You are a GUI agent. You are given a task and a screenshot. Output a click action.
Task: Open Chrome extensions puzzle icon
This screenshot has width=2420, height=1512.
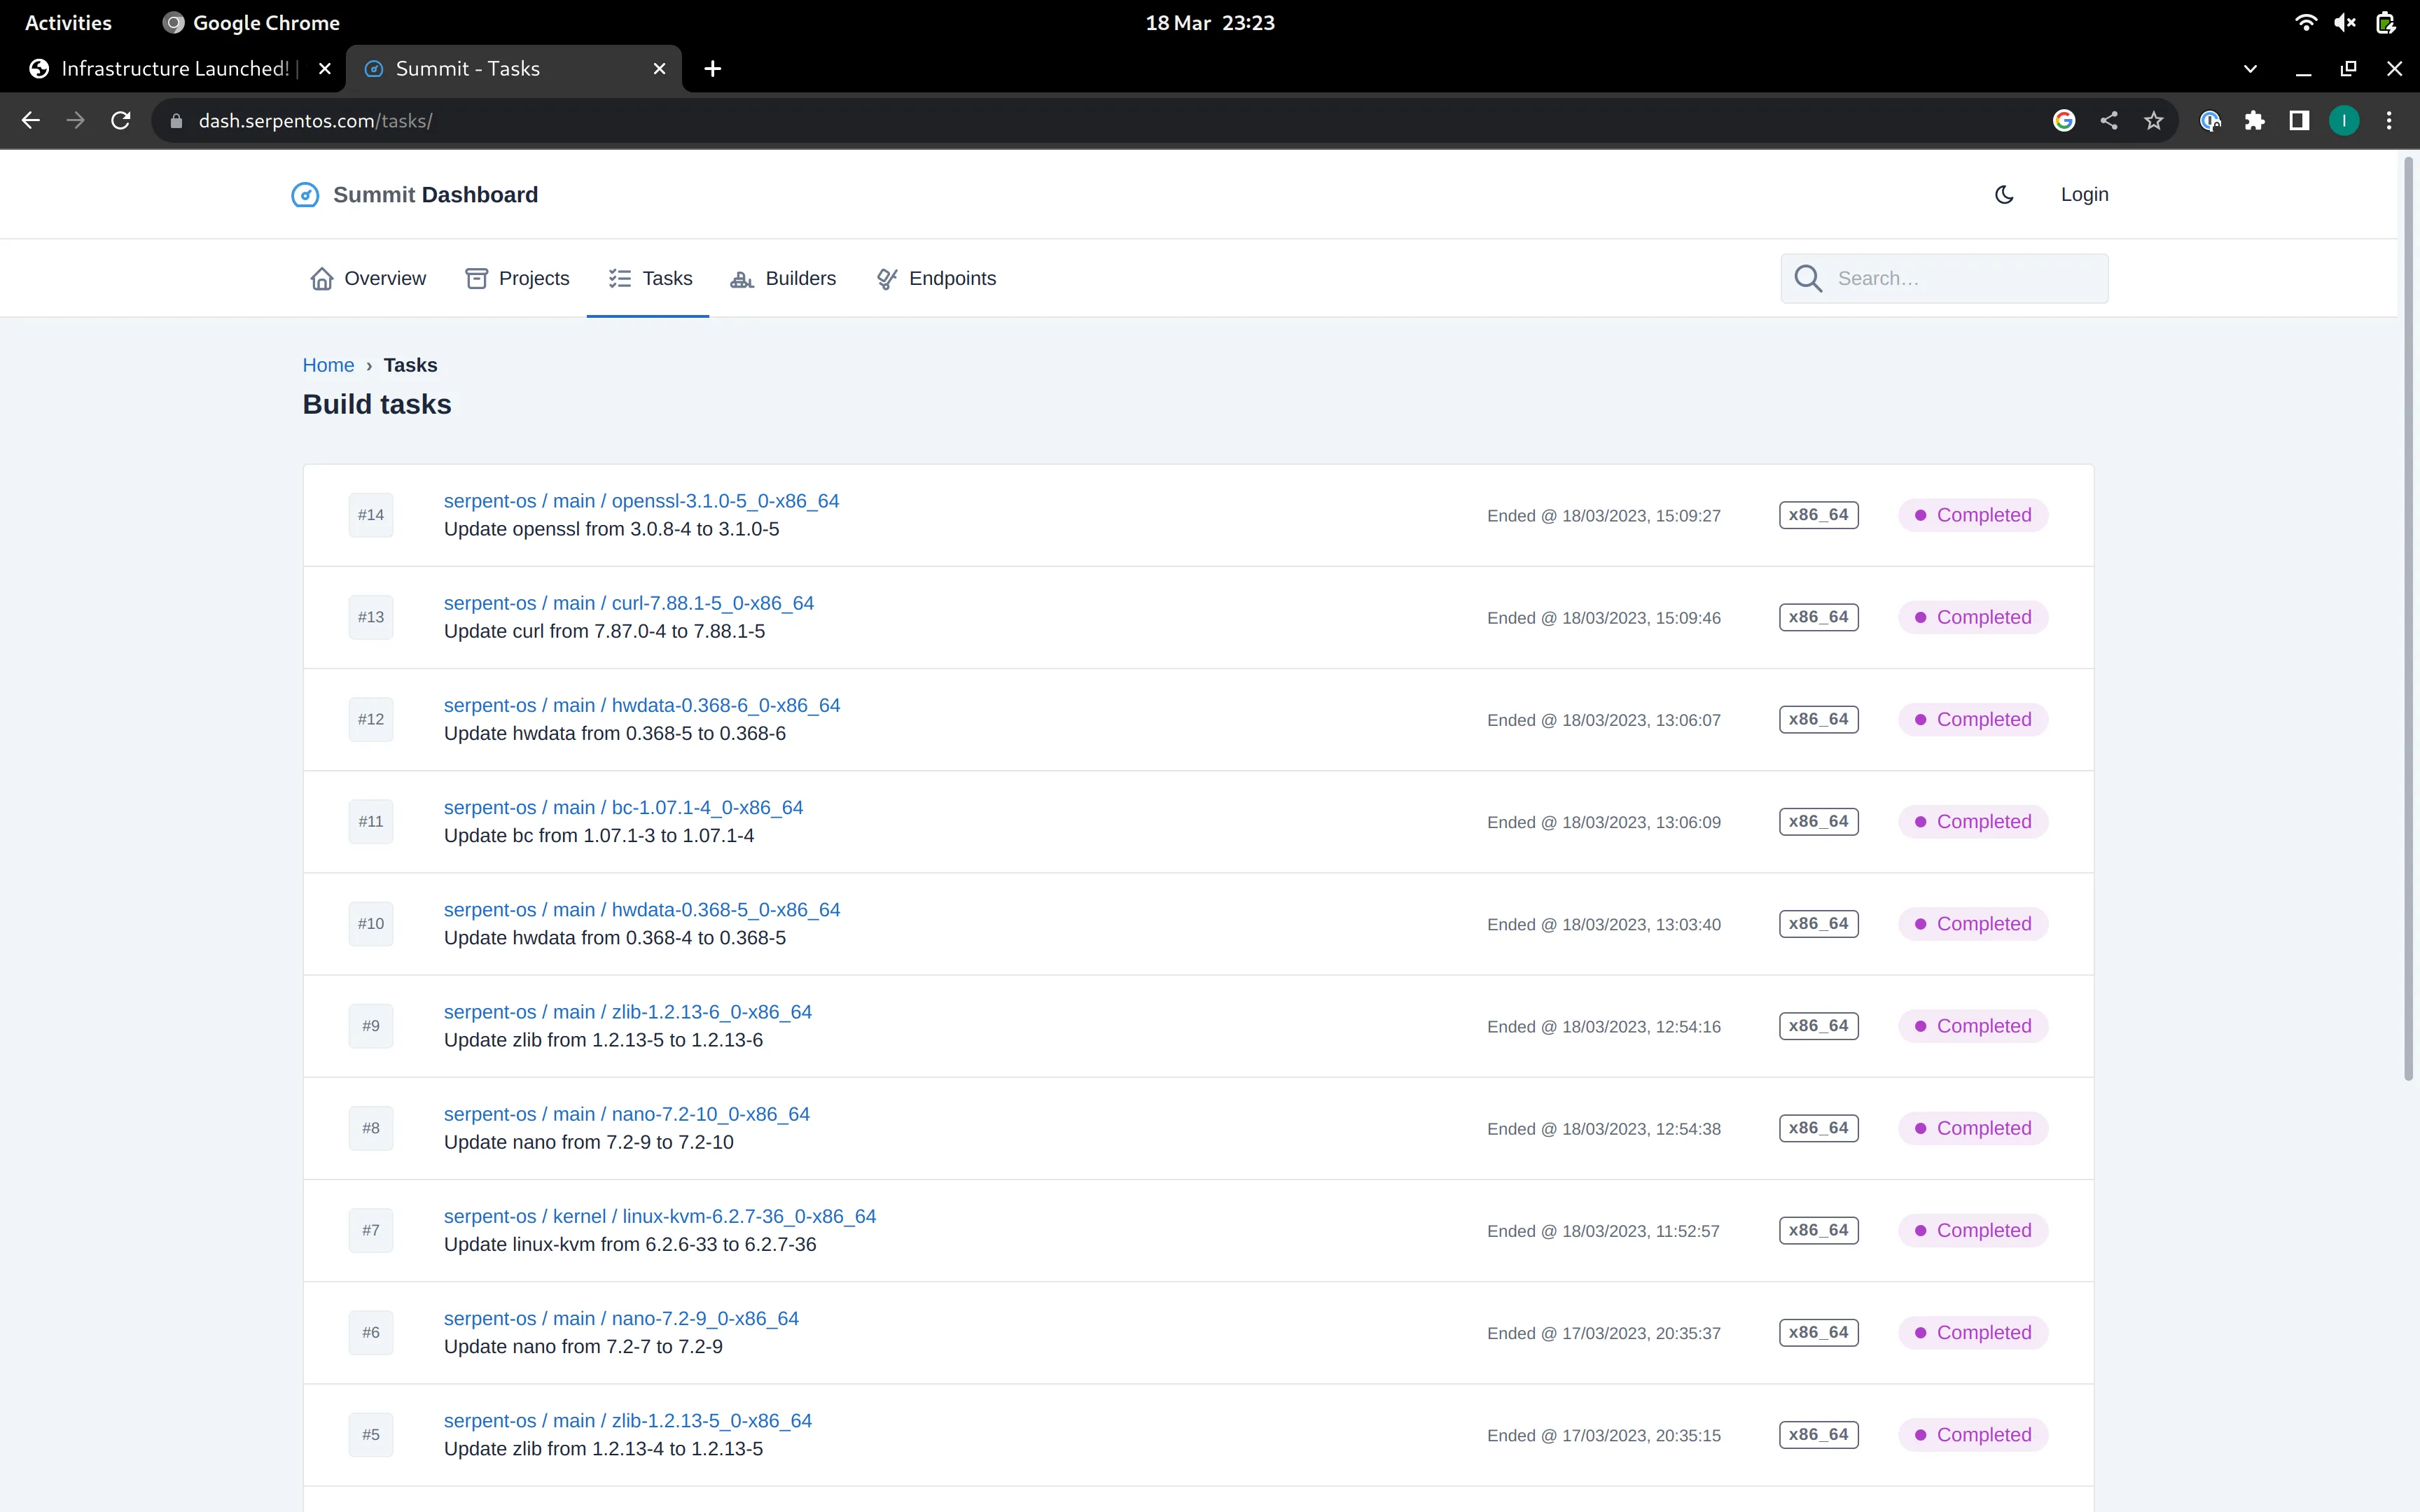2254,121
